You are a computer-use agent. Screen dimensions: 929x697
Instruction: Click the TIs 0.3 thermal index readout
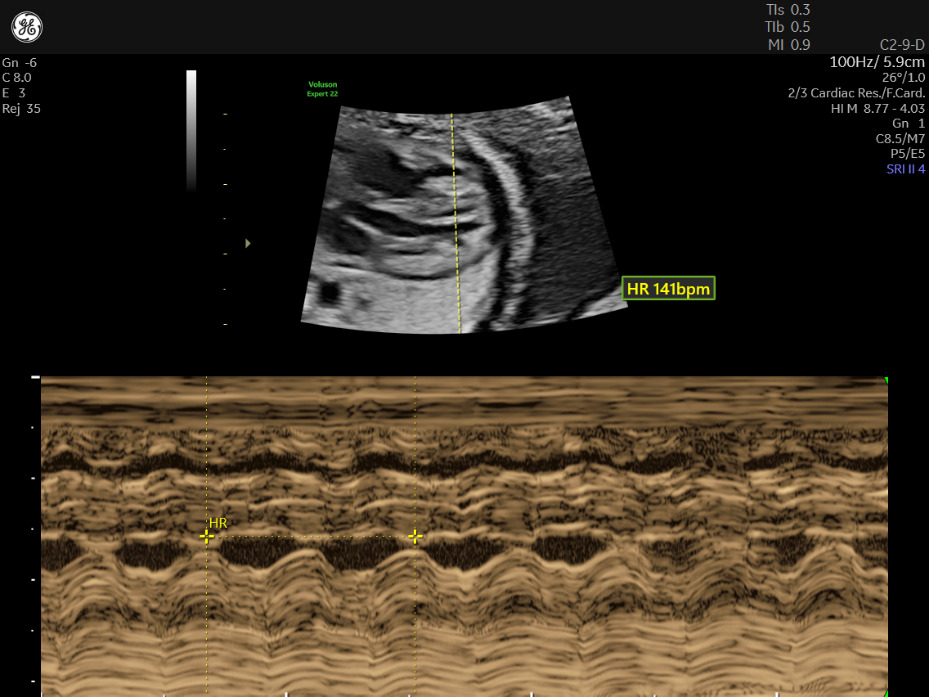787,9
